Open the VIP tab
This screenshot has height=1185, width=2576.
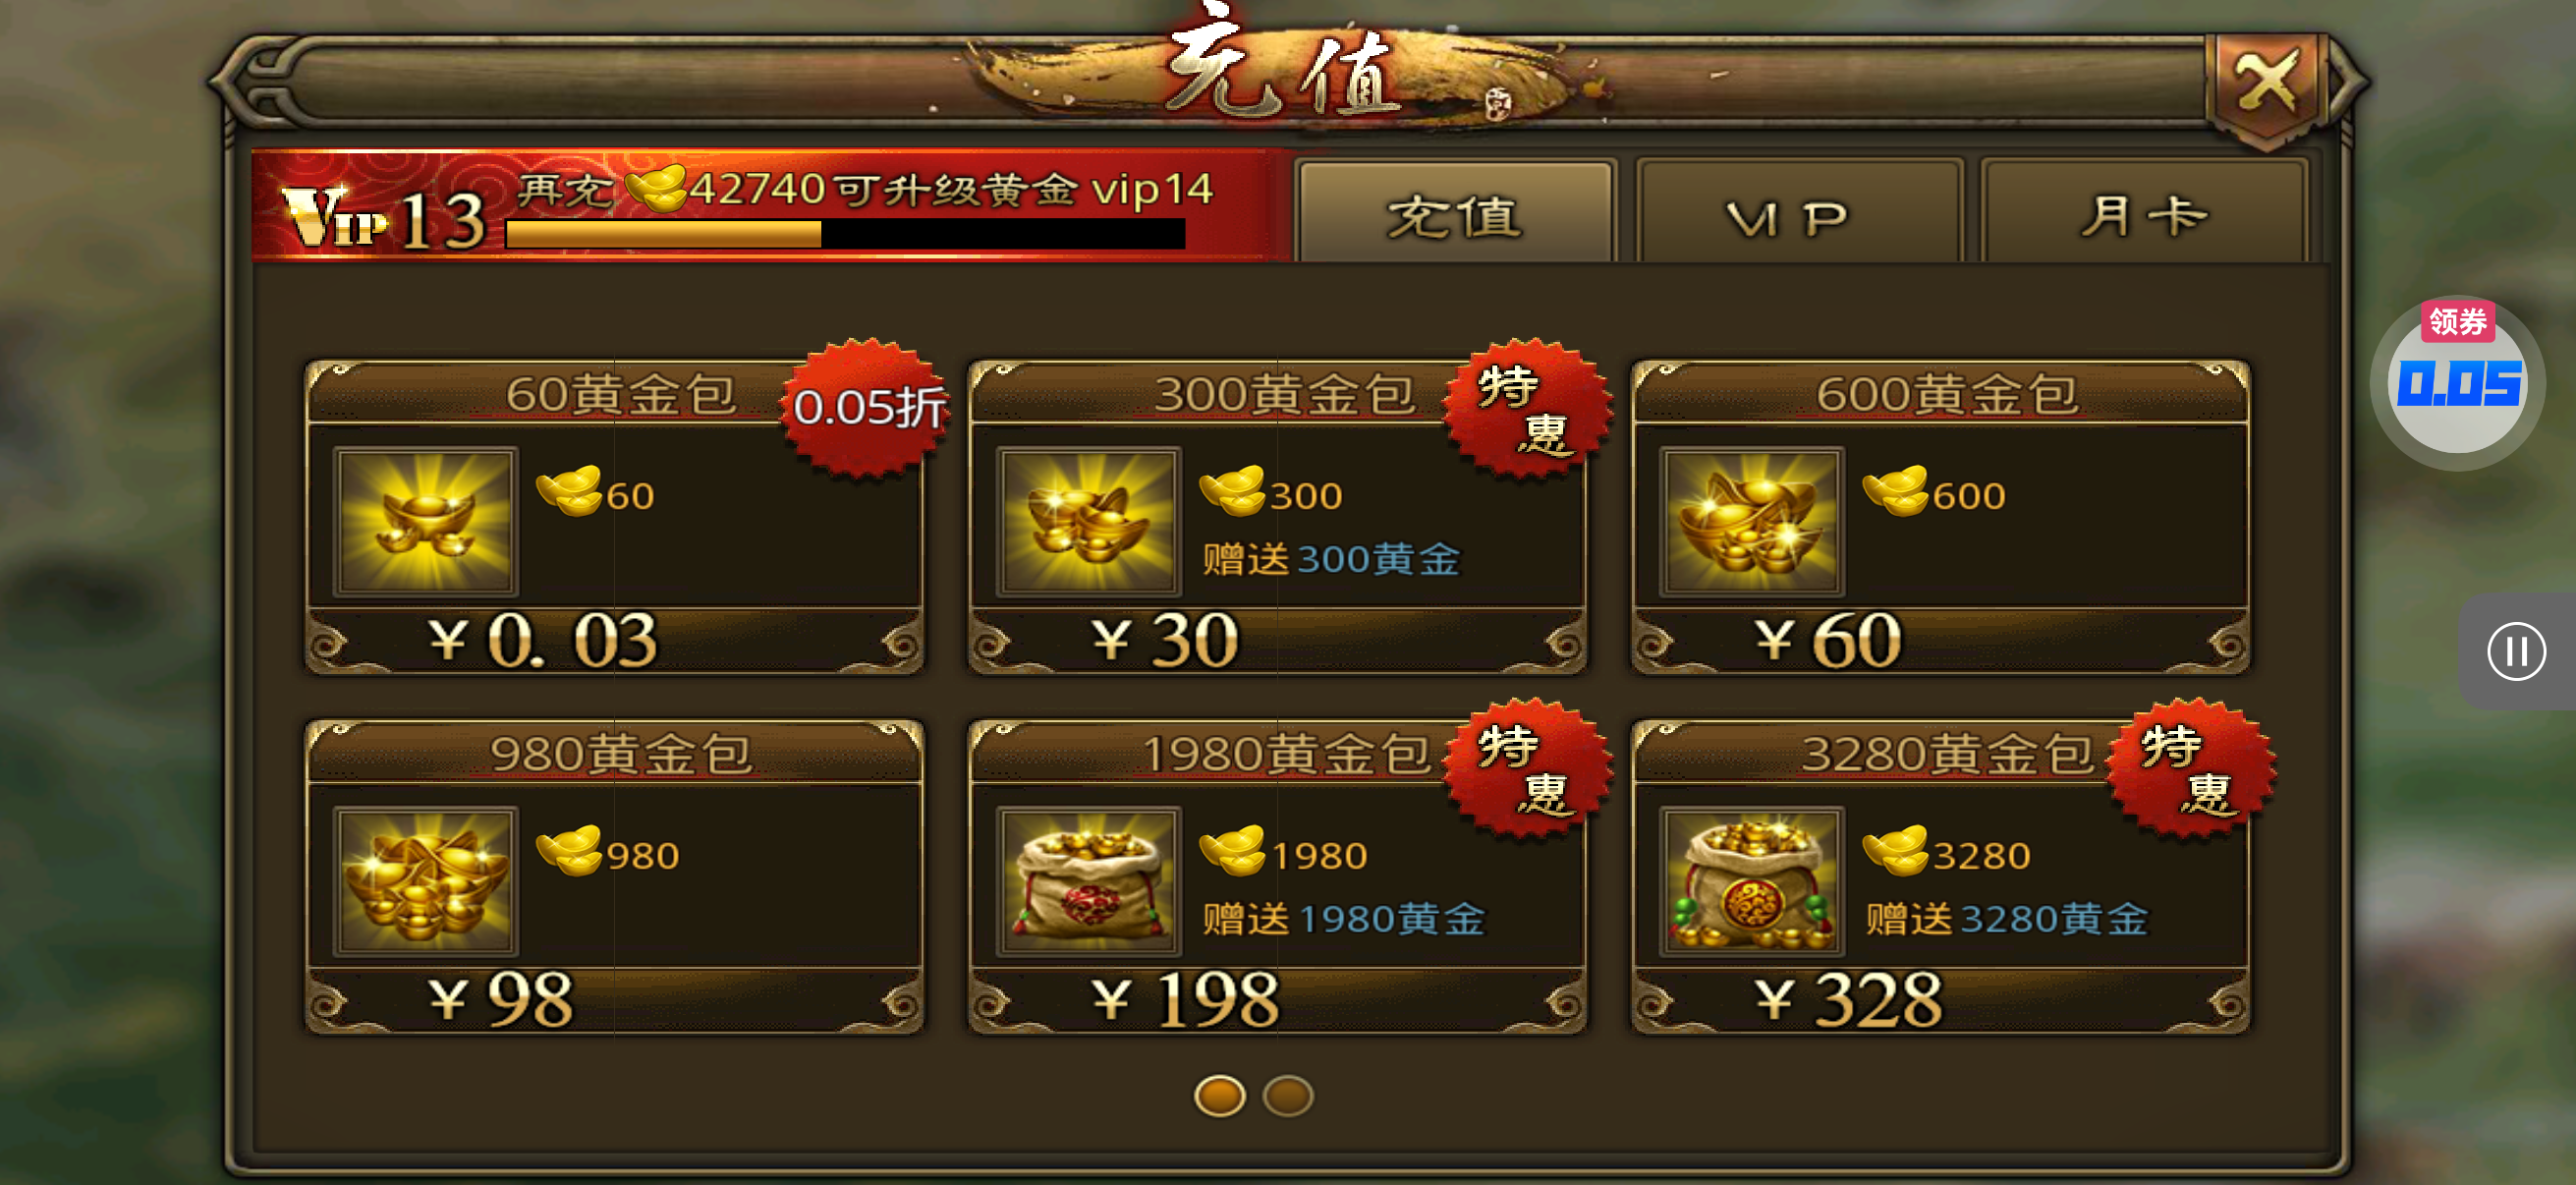click(1796, 213)
